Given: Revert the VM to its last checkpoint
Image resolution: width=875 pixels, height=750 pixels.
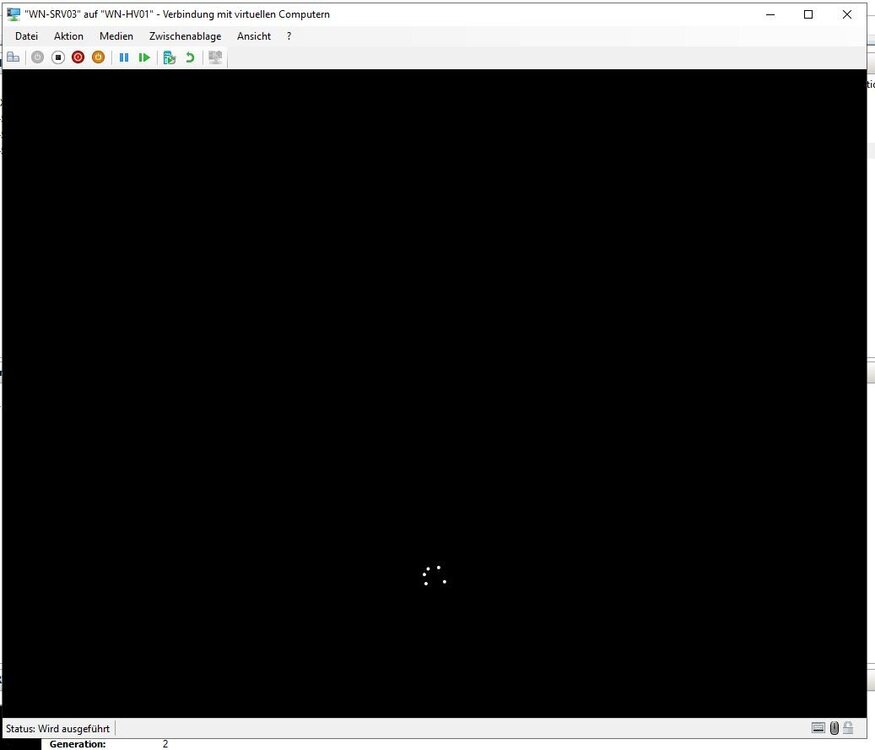Looking at the screenshot, I should 189,57.
